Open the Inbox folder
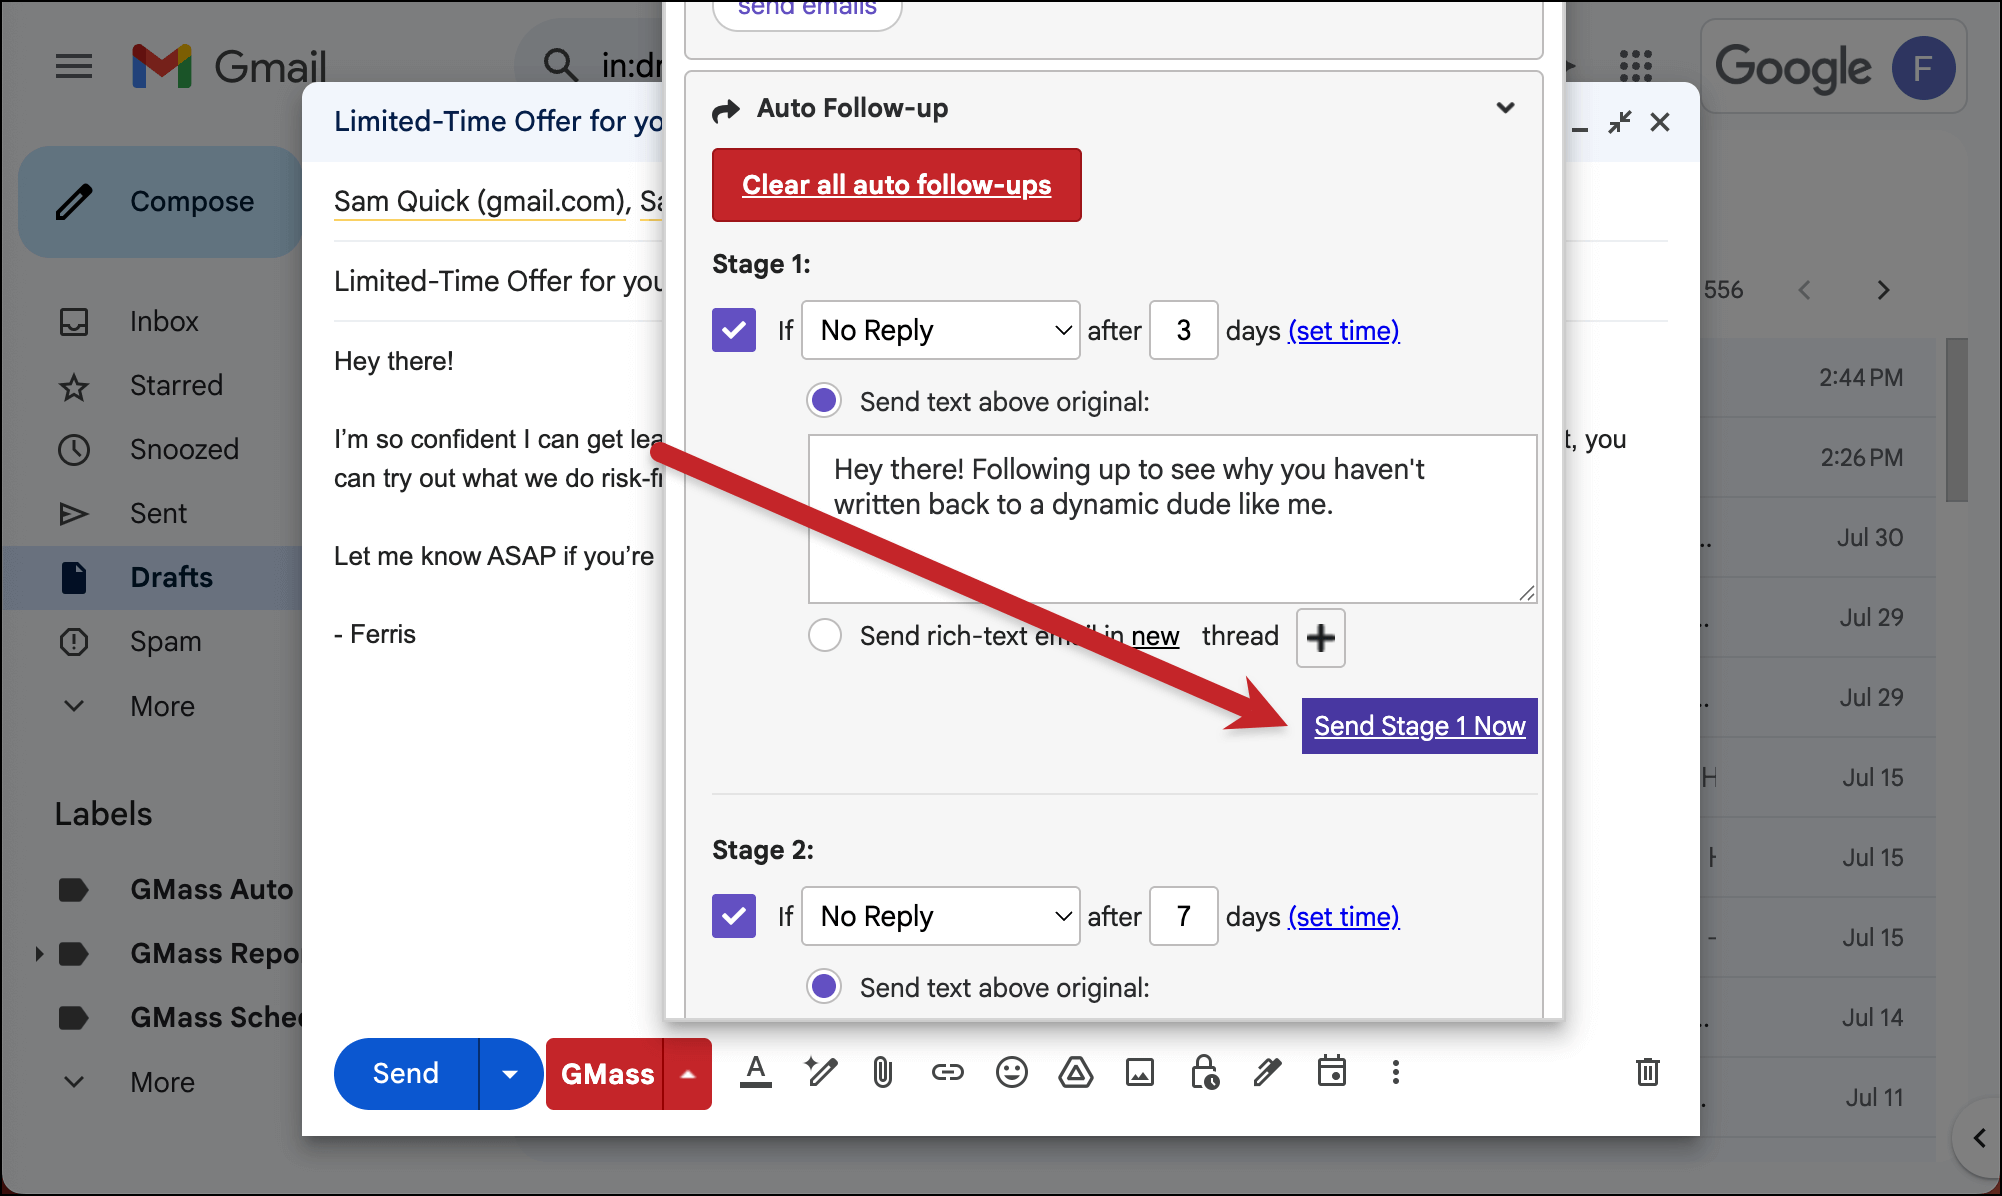 (164, 321)
